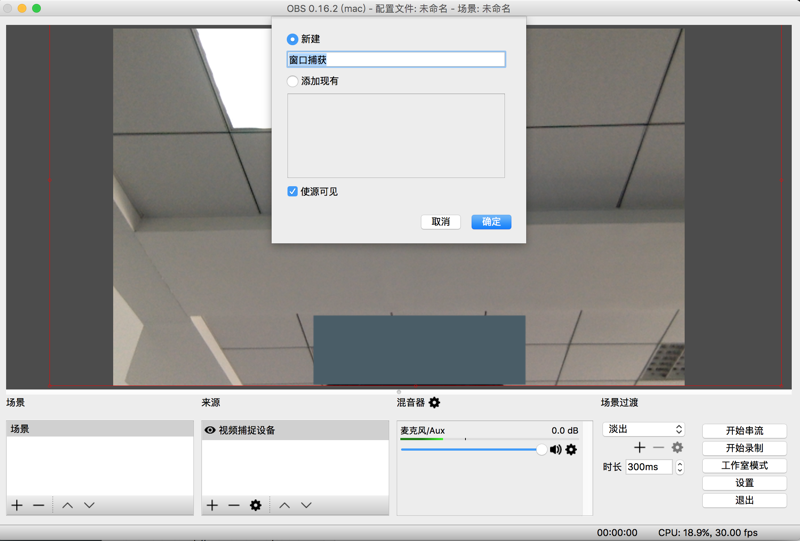Move scene down with arrow icon
This screenshot has width=800, height=541.
89,505
